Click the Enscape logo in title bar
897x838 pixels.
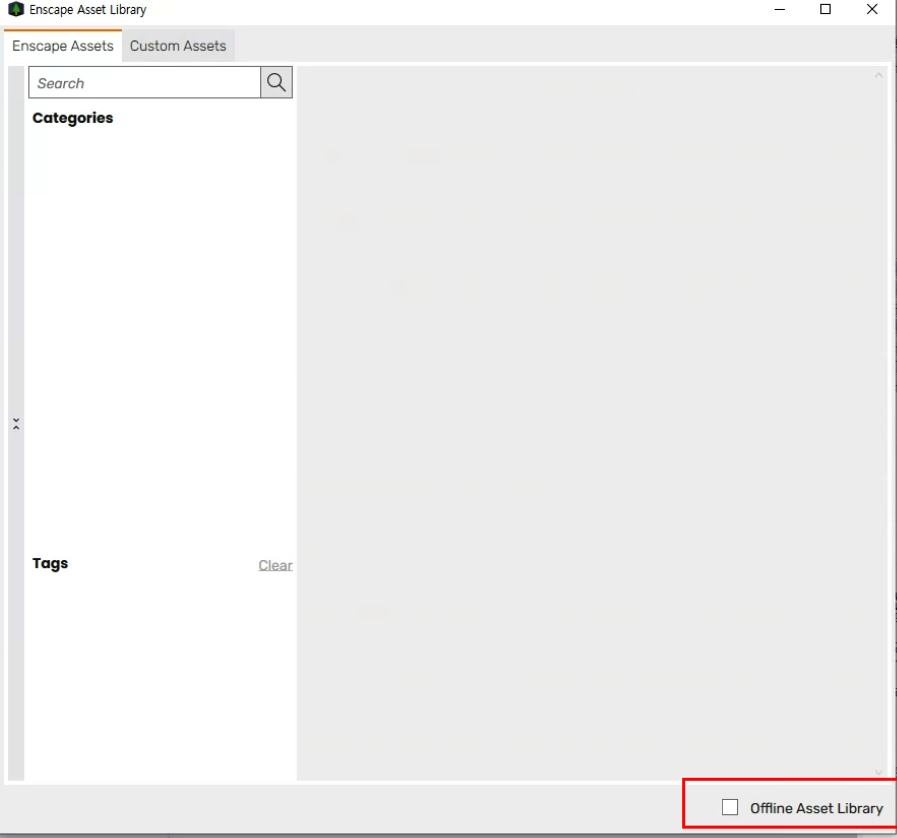tap(16, 9)
